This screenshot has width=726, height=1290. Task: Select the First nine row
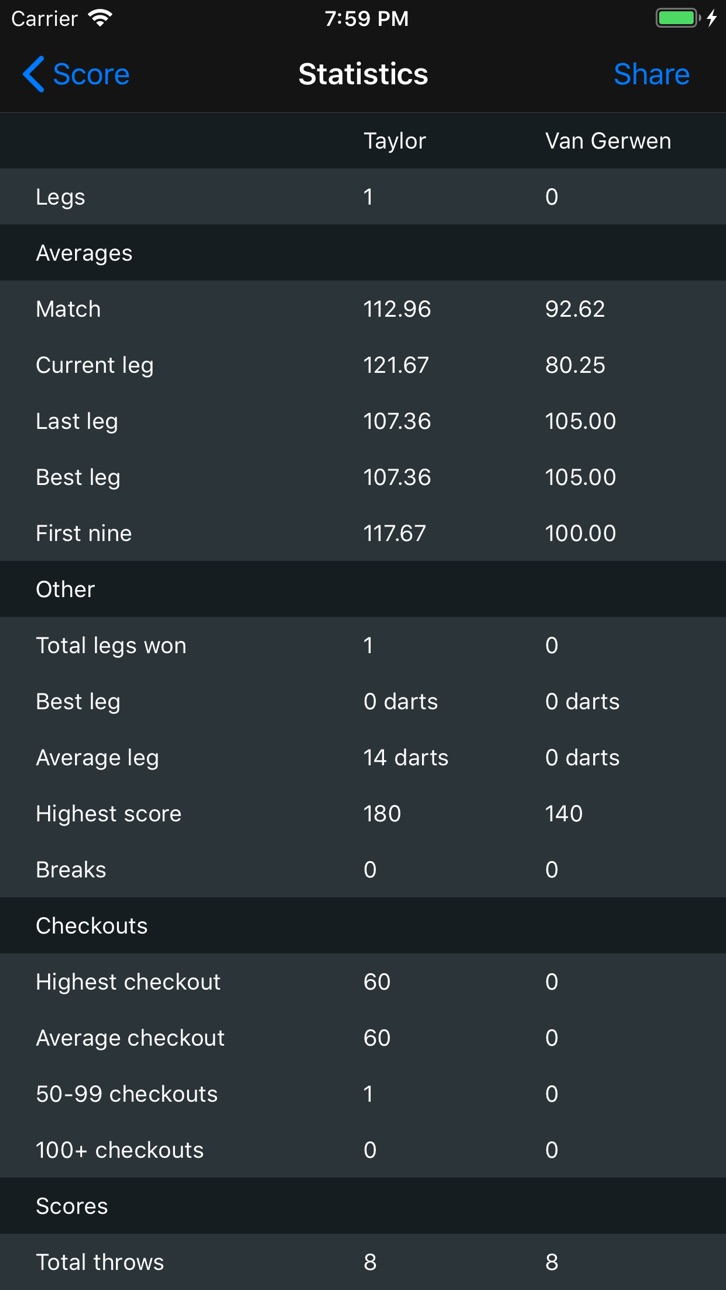tap(363, 533)
